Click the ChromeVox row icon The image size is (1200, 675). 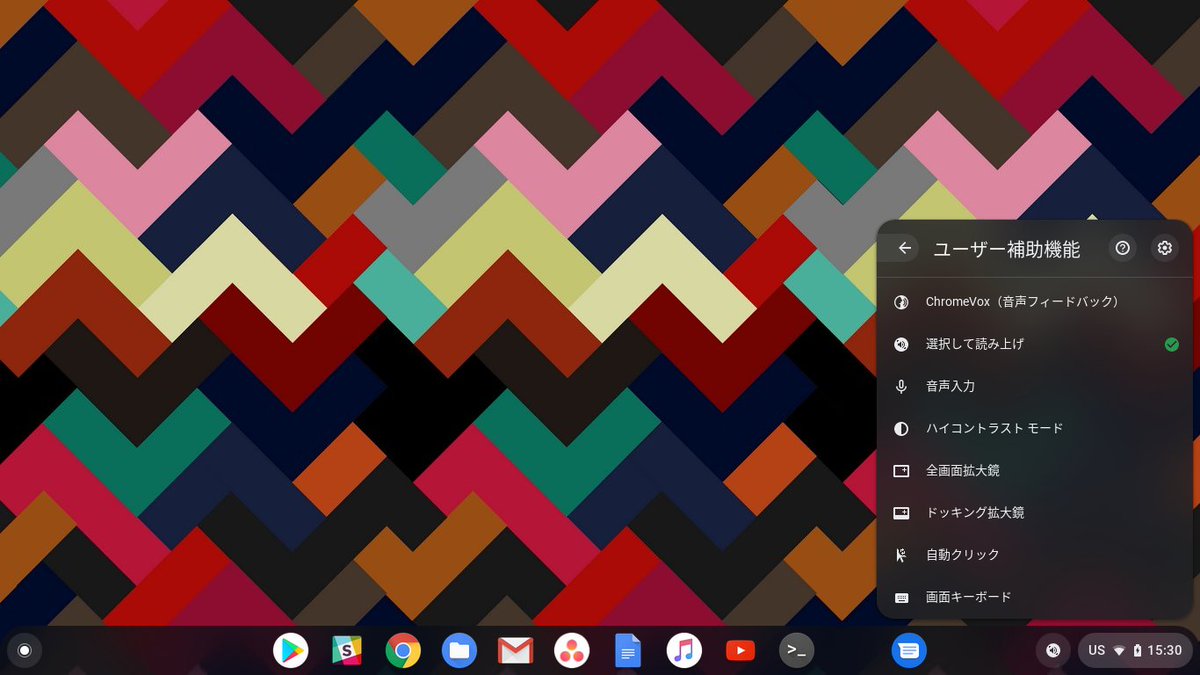[x=901, y=302]
